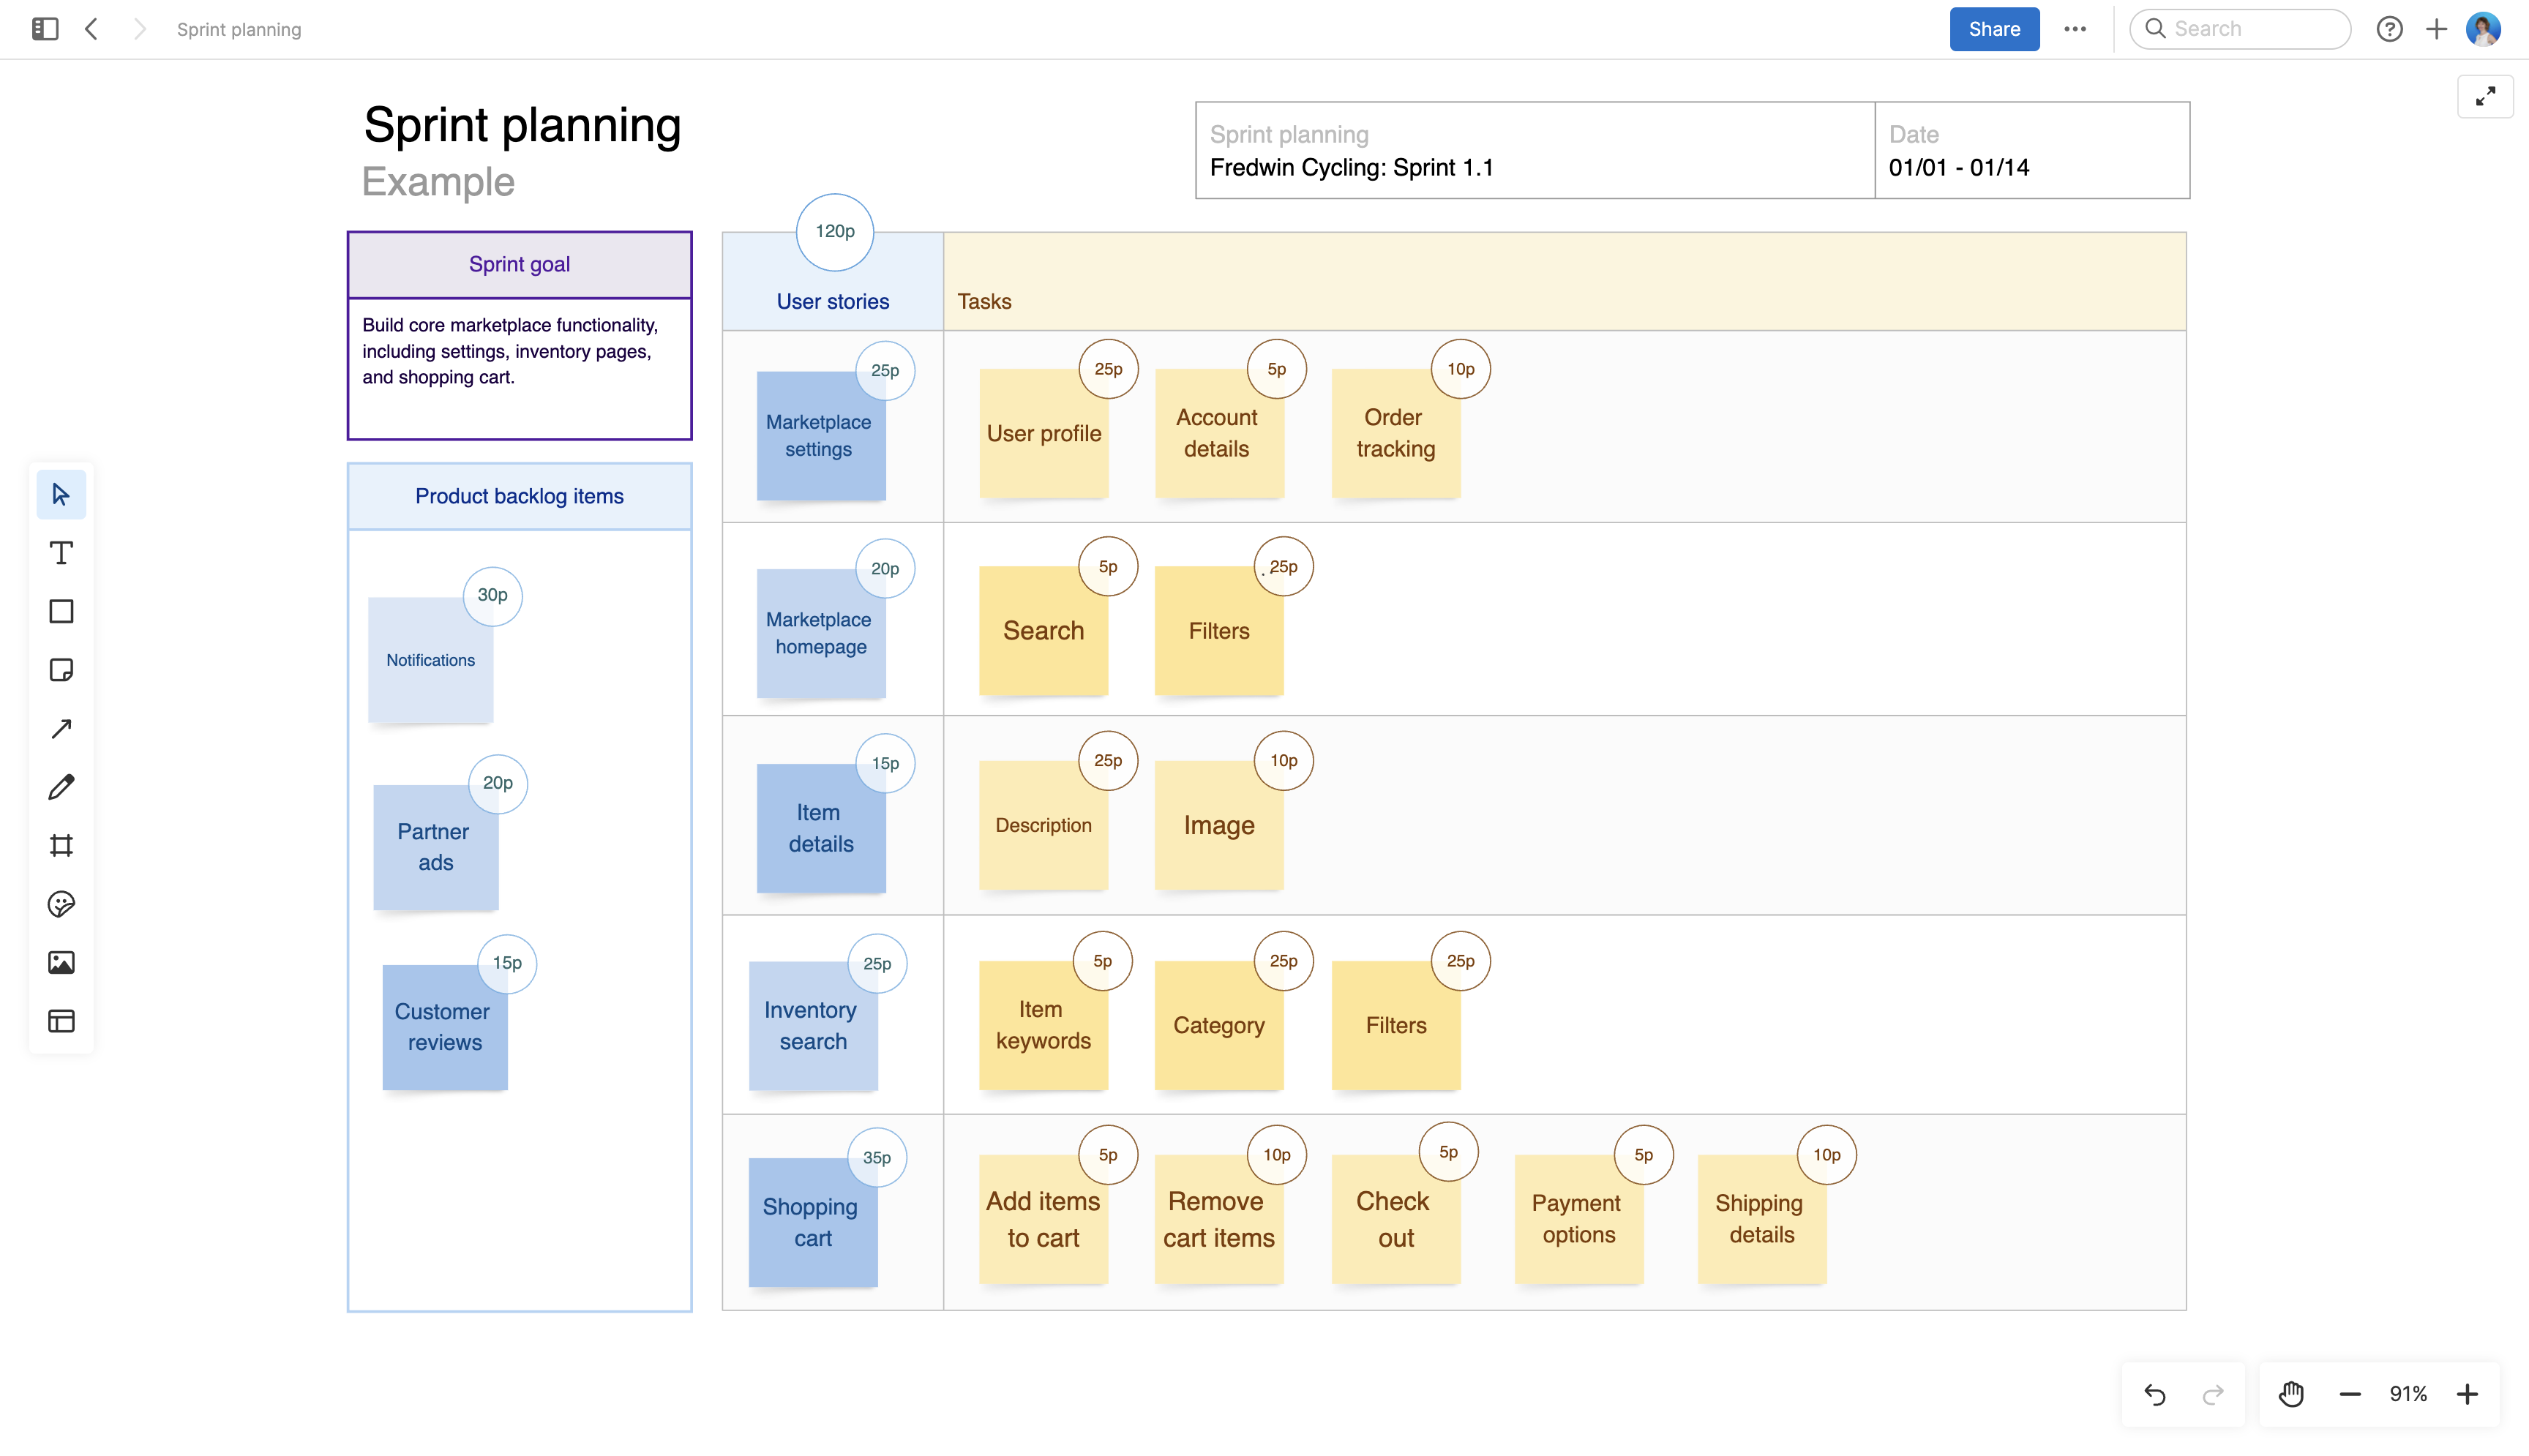Open the template picker tool
Screen dimensions: 2529x1456
[x=61, y=1021]
